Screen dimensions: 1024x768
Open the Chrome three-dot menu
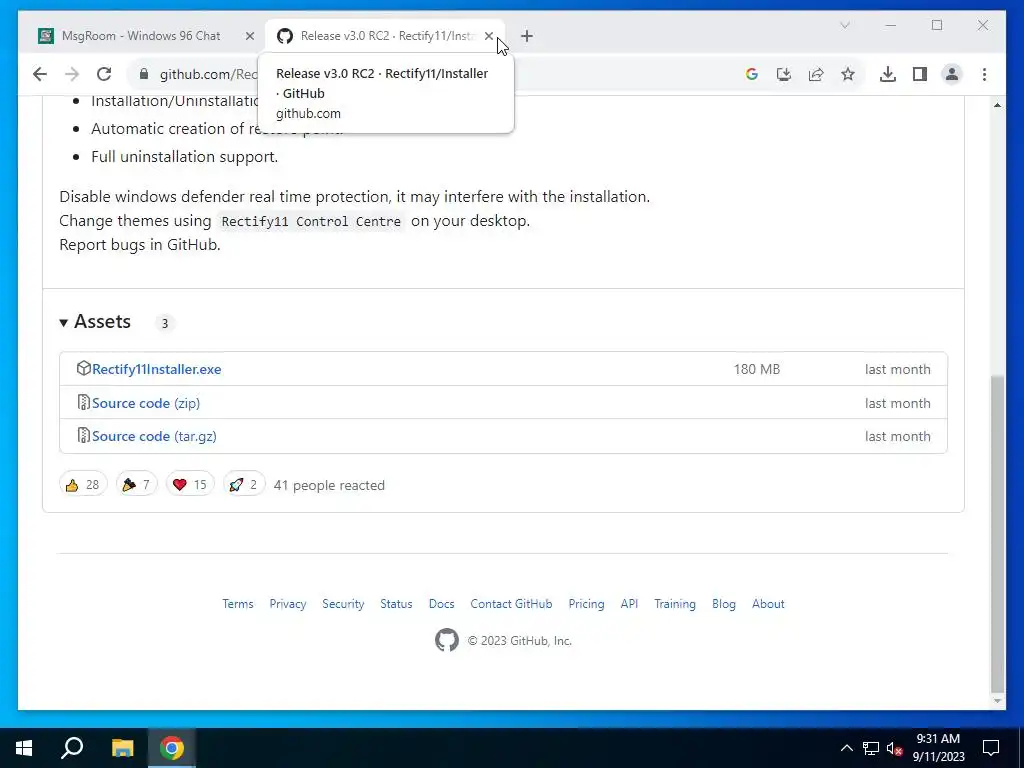pyautogui.click(x=984, y=74)
